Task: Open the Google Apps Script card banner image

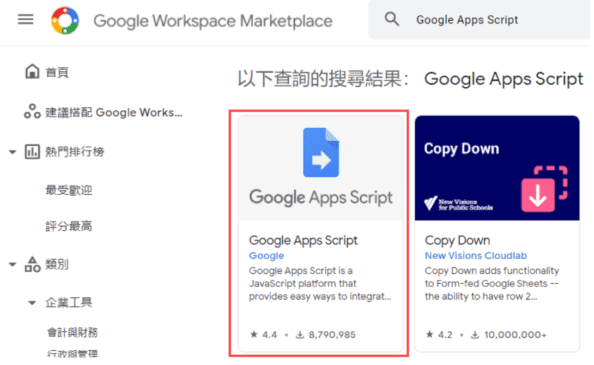Action: point(321,168)
